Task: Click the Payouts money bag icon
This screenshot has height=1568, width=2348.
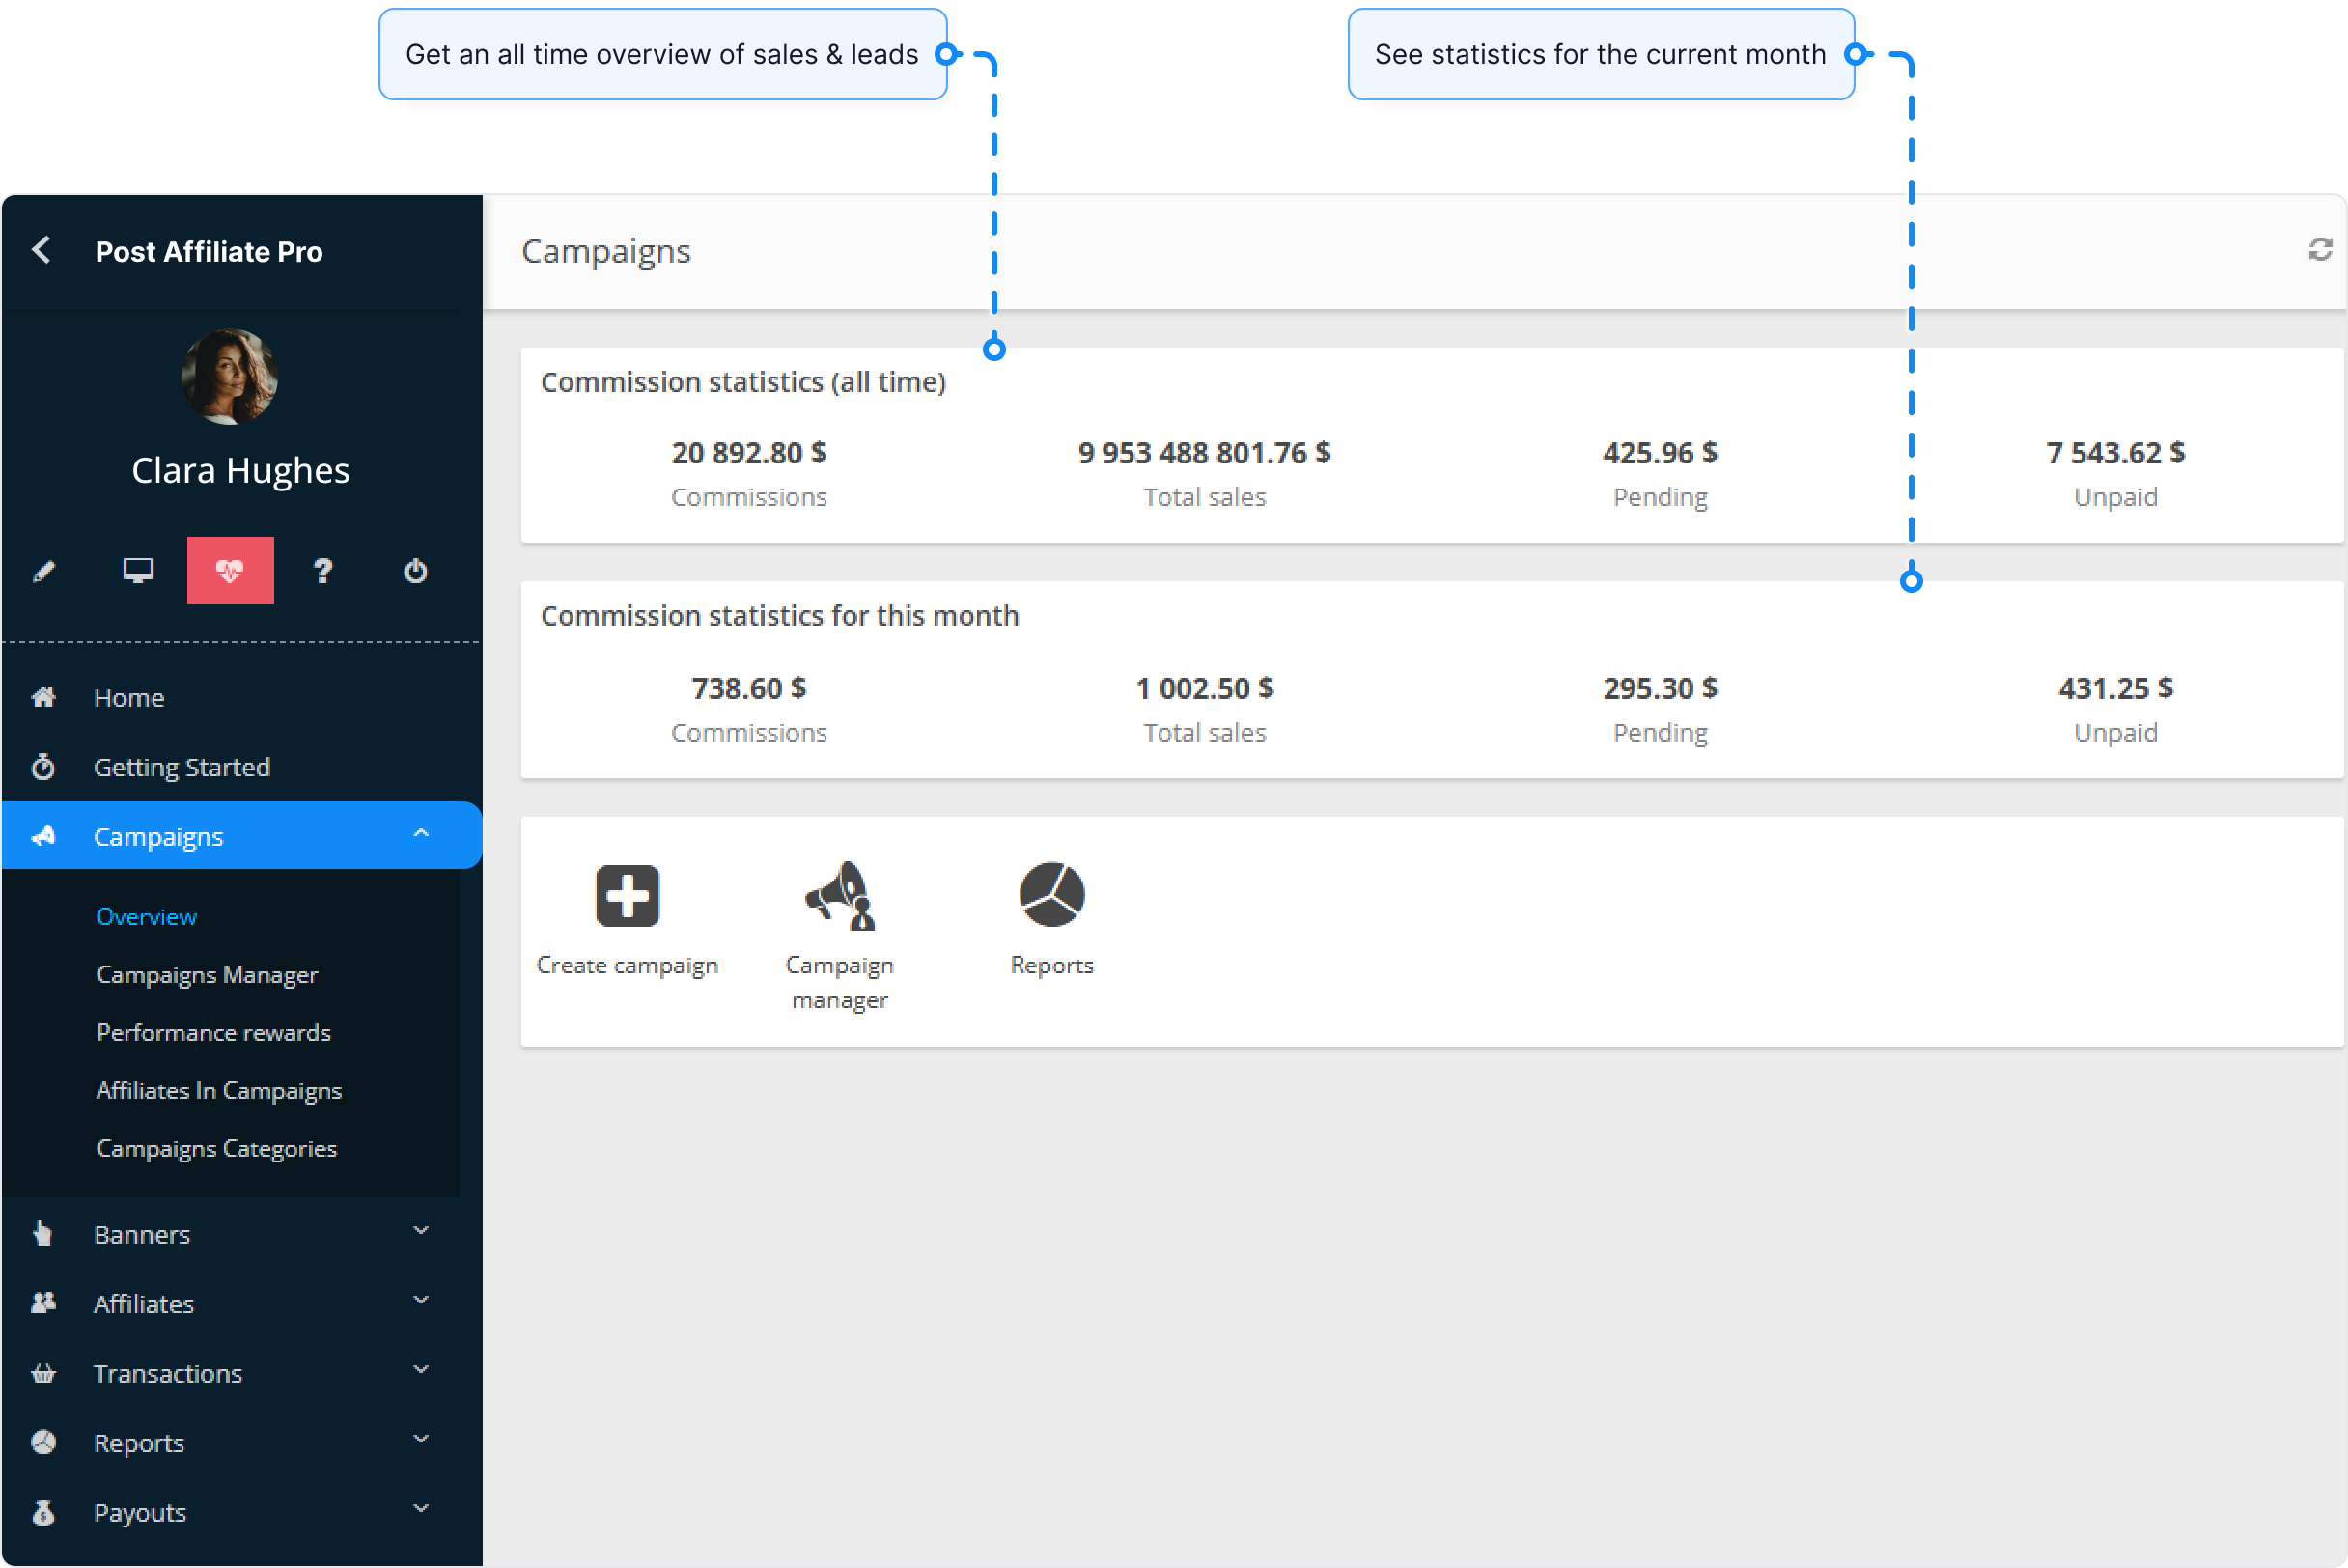Action: (x=44, y=1512)
